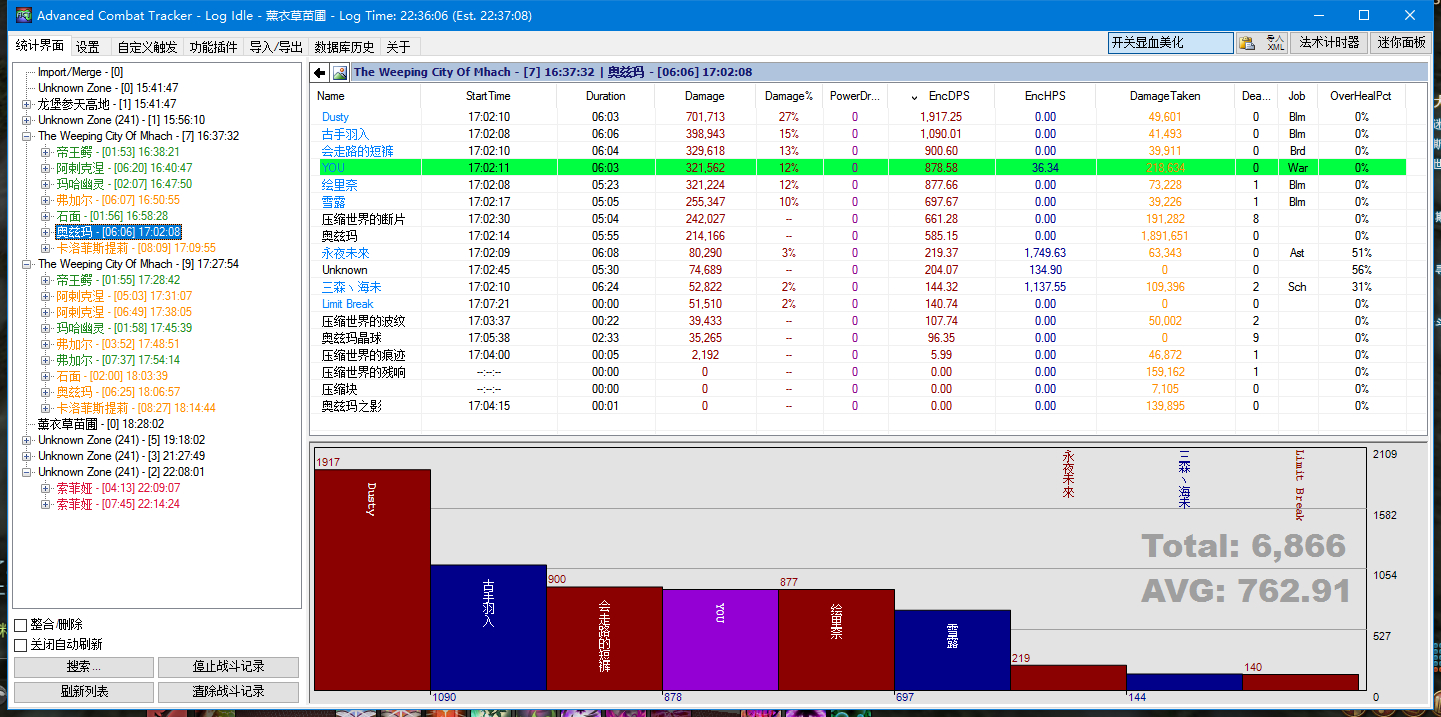Viewport: 1441px width, 717px height.
Task: Enable the 关闭自动刷新 checkbox
Action: click(x=21, y=645)
